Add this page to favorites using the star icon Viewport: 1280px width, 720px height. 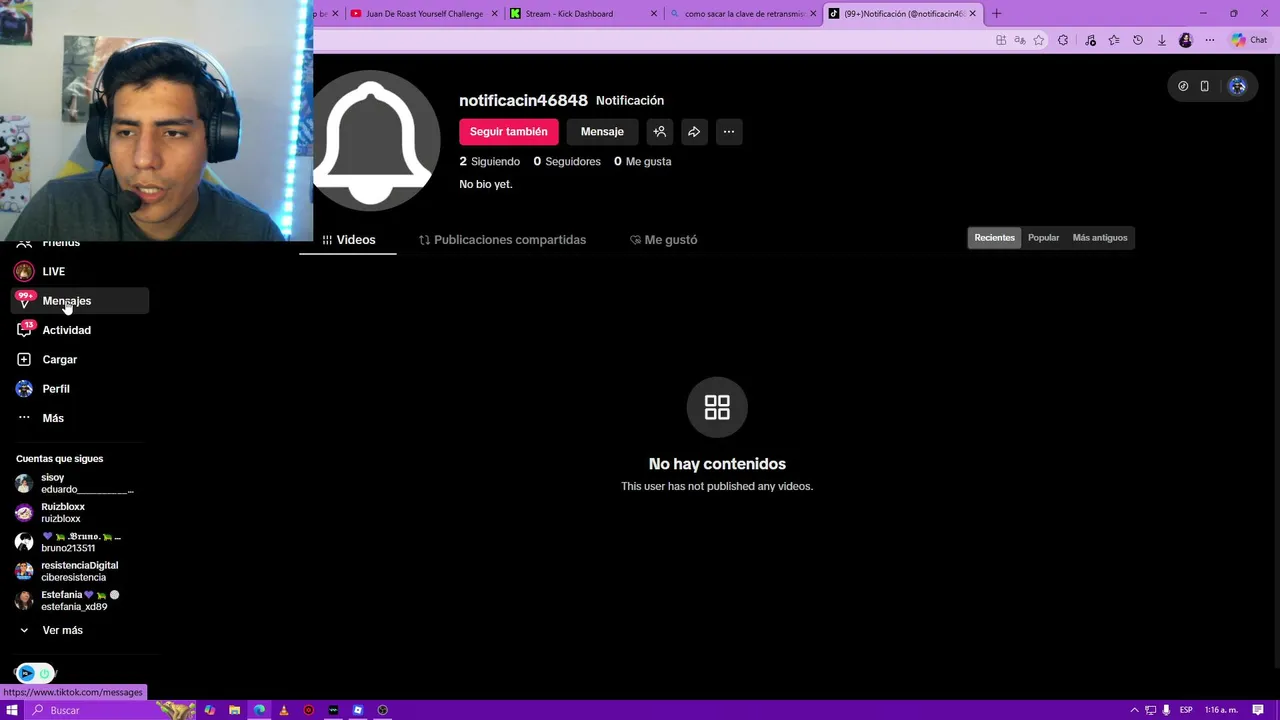click(x=1039, y=40)
